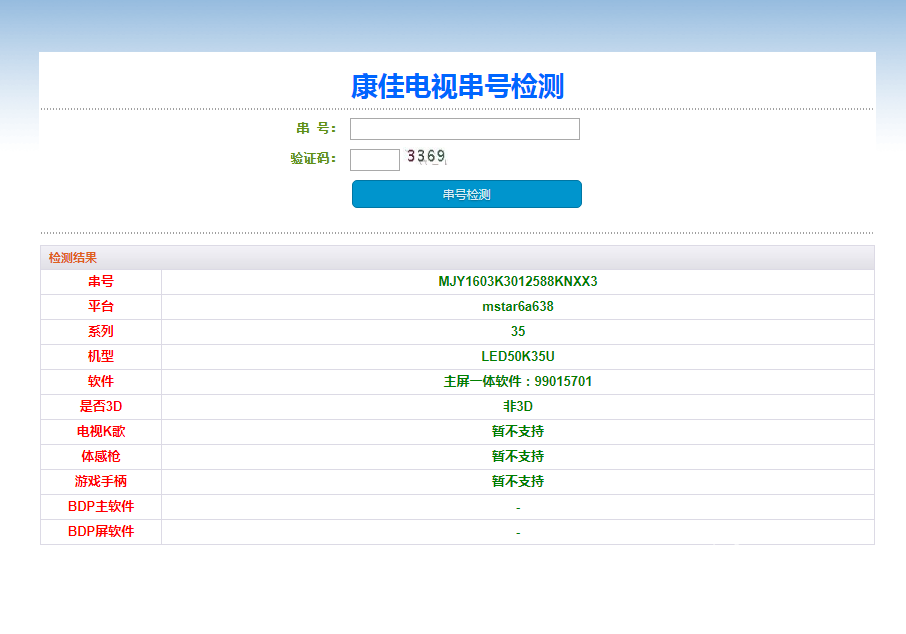Click the 系列 row label

tap(101, 331)
